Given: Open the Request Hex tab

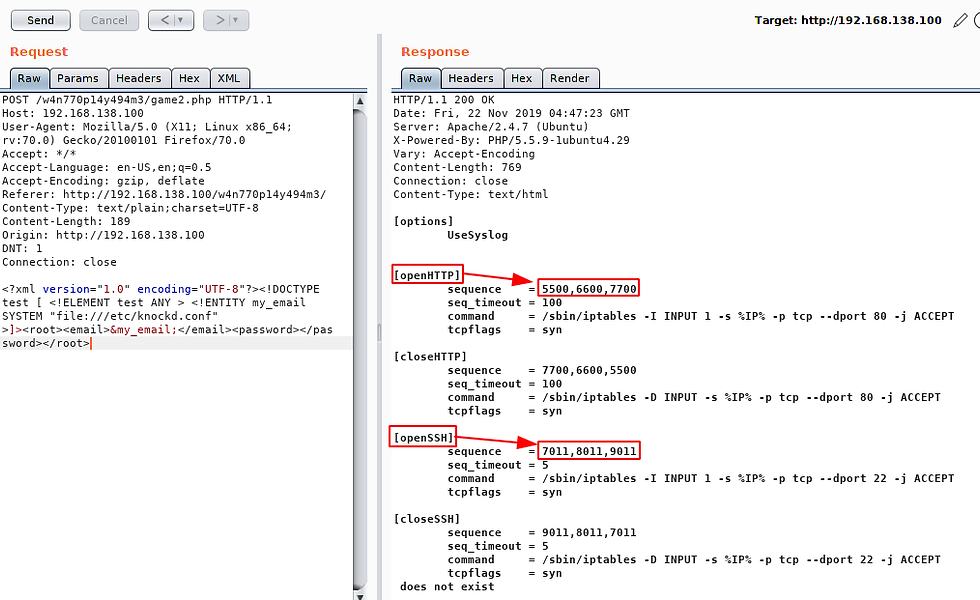Looking at the screenshot, I should 189,78.
